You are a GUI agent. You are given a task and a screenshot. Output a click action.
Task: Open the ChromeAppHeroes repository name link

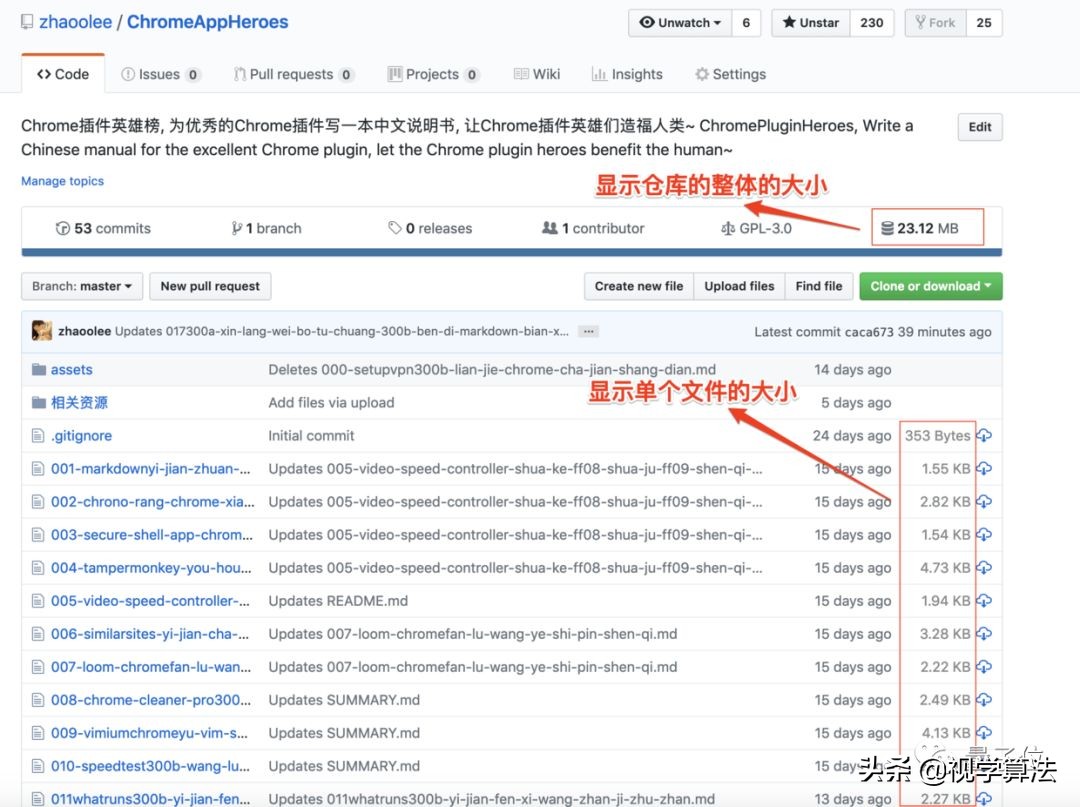pyautogui.click(x=207, y=22)
